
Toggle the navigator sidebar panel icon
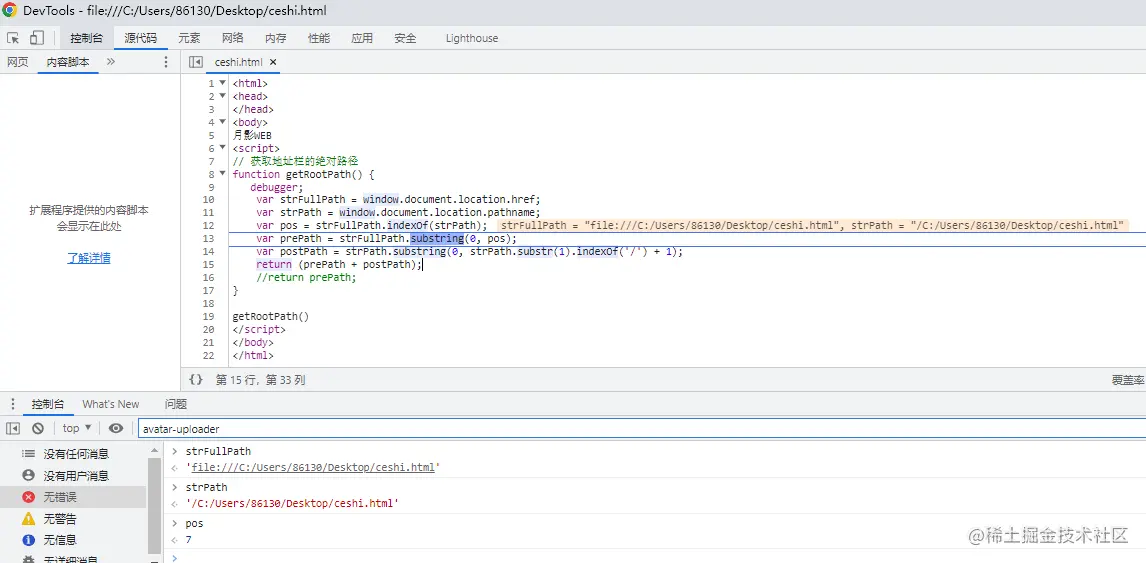point(195,62)
